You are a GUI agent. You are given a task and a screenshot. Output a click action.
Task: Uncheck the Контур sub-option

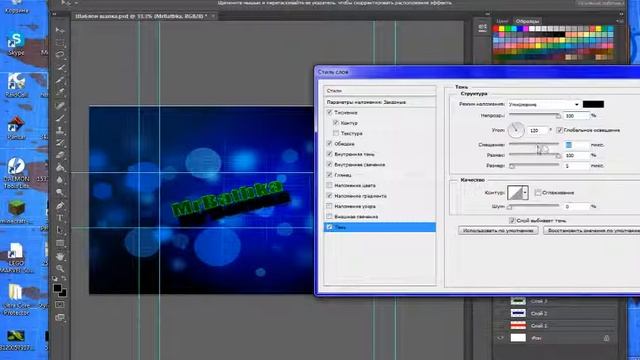point(336,122)
